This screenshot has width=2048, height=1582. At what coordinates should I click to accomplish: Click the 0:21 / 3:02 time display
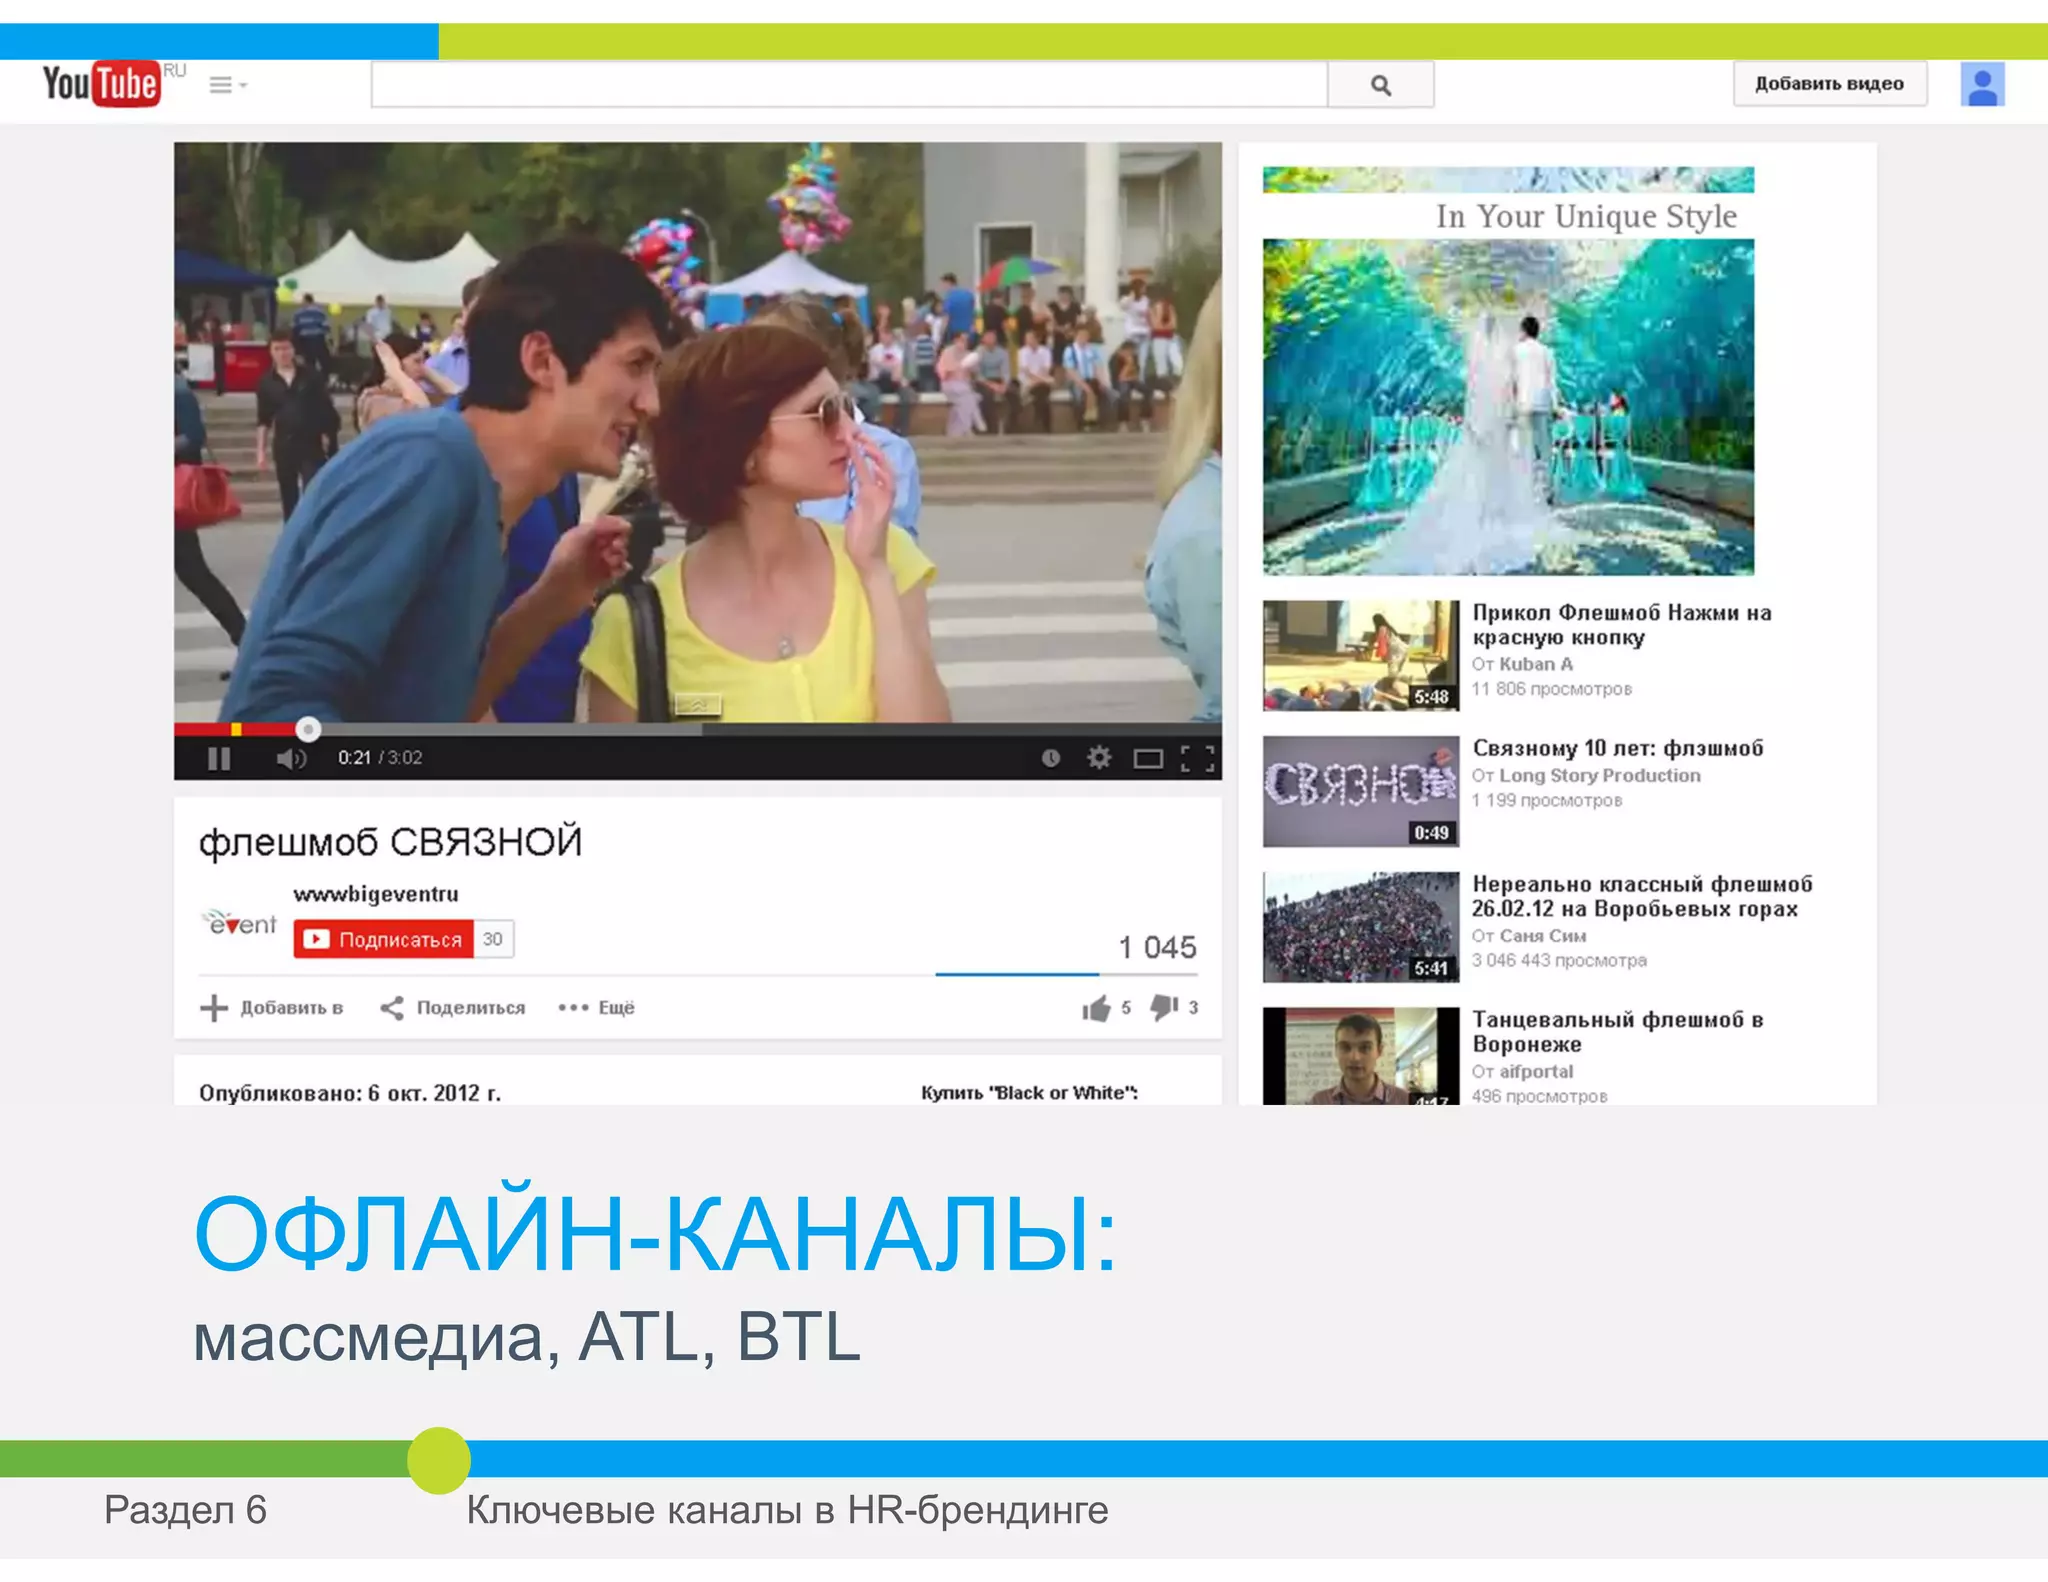(380, 758)
